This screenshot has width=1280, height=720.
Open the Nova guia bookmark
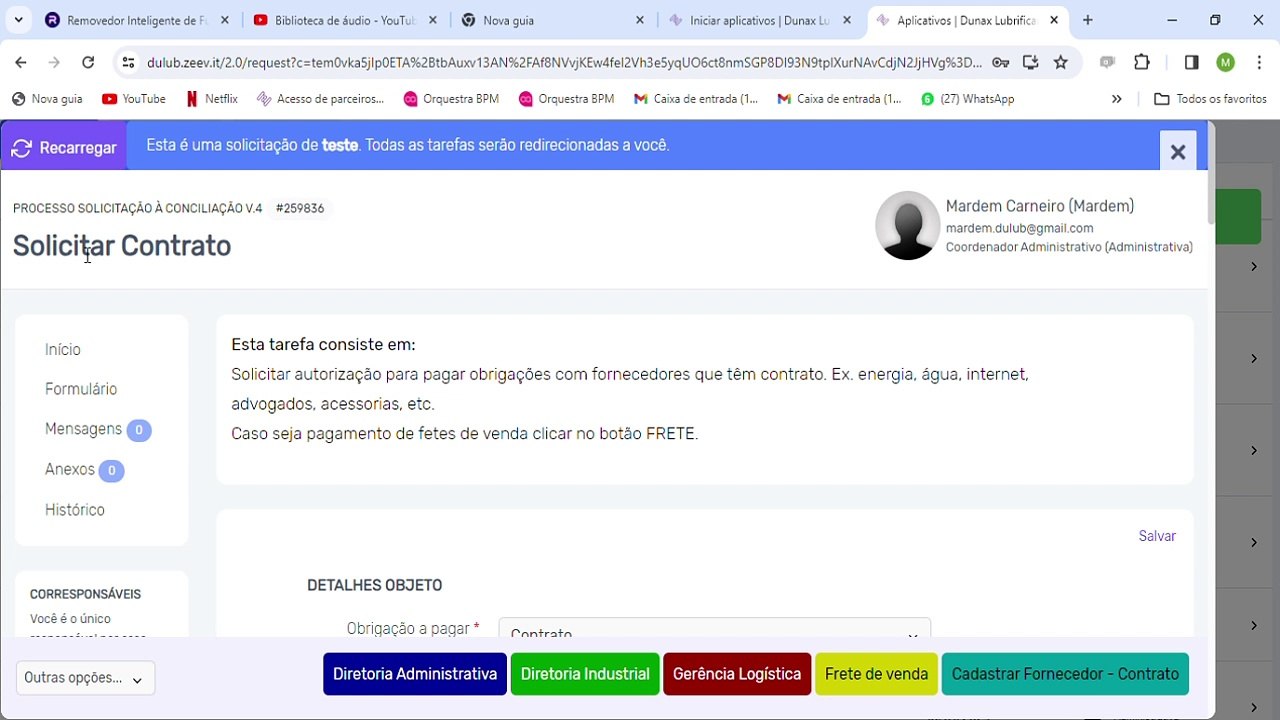[x=47, y=99]
